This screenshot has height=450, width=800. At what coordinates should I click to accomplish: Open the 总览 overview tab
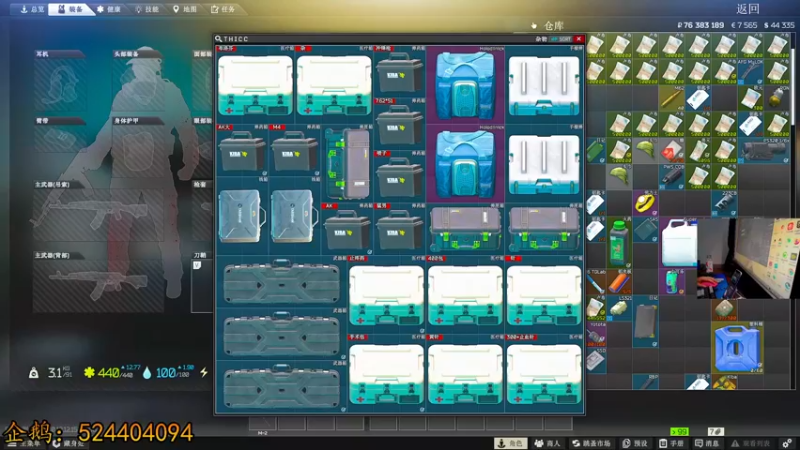[x=32, y=9]
